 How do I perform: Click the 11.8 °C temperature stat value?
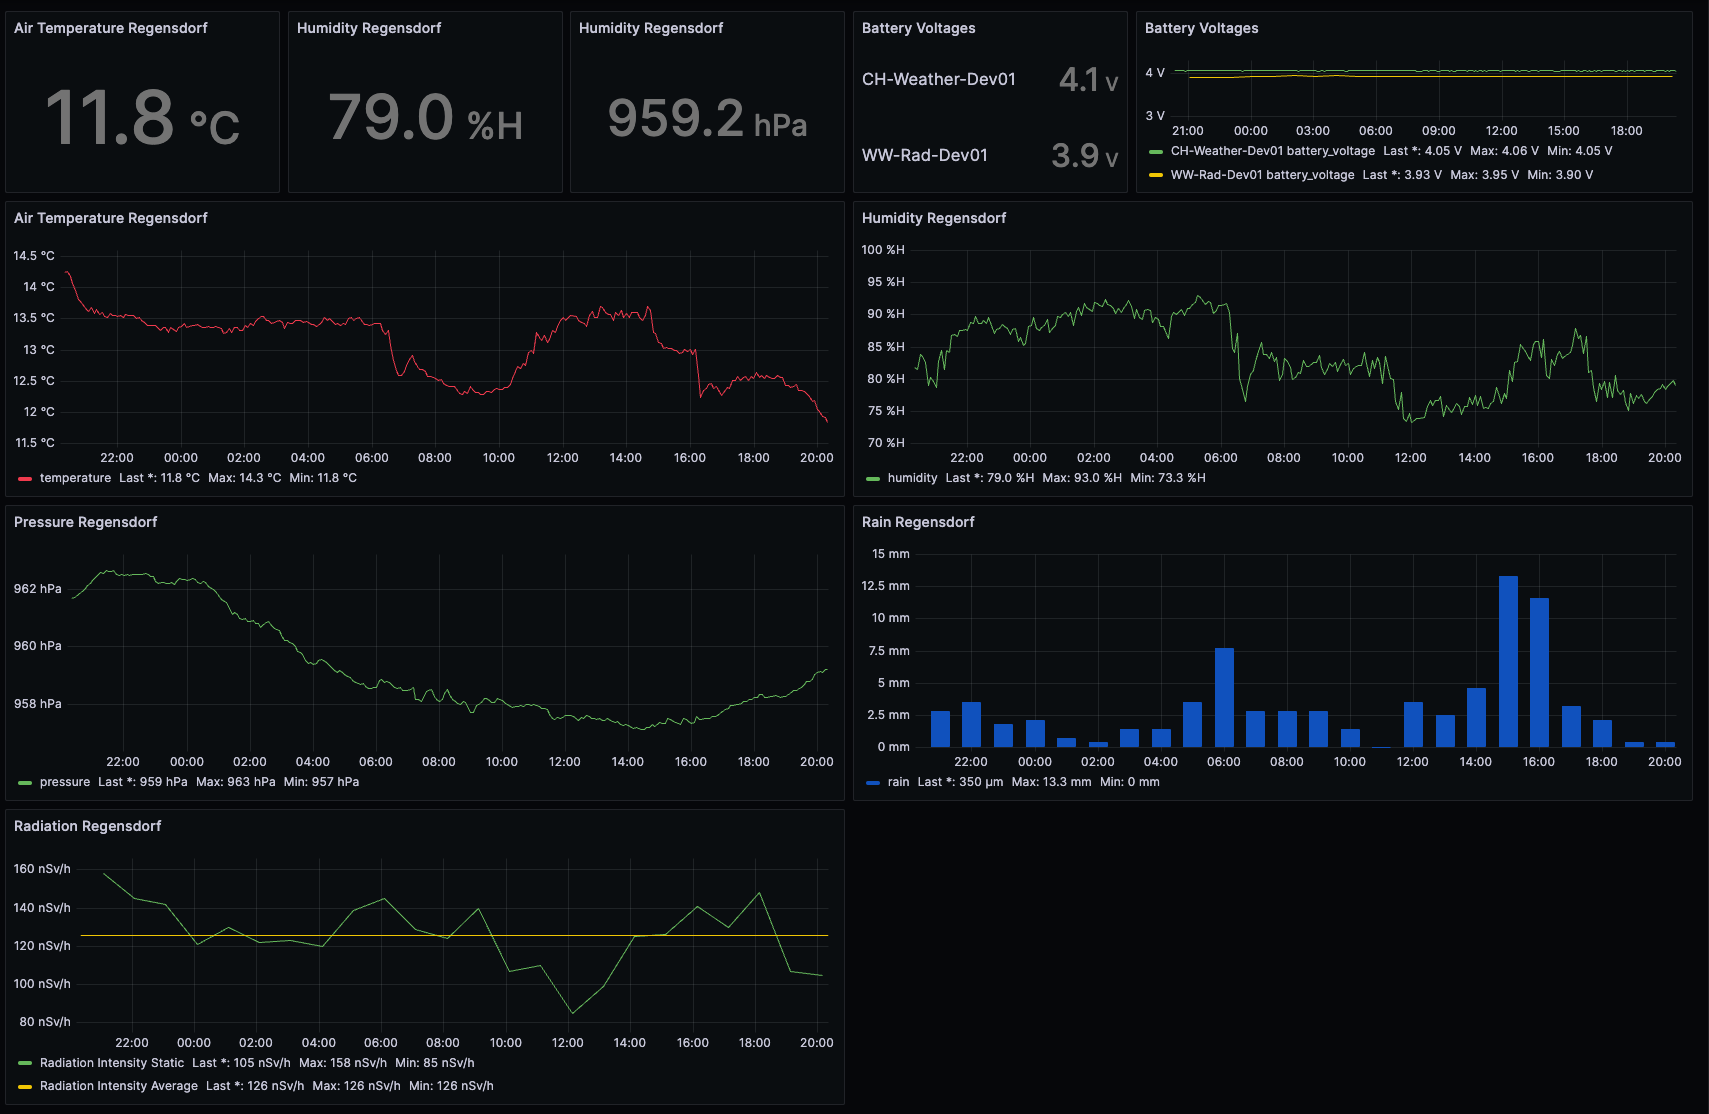[x=142, y=118]
